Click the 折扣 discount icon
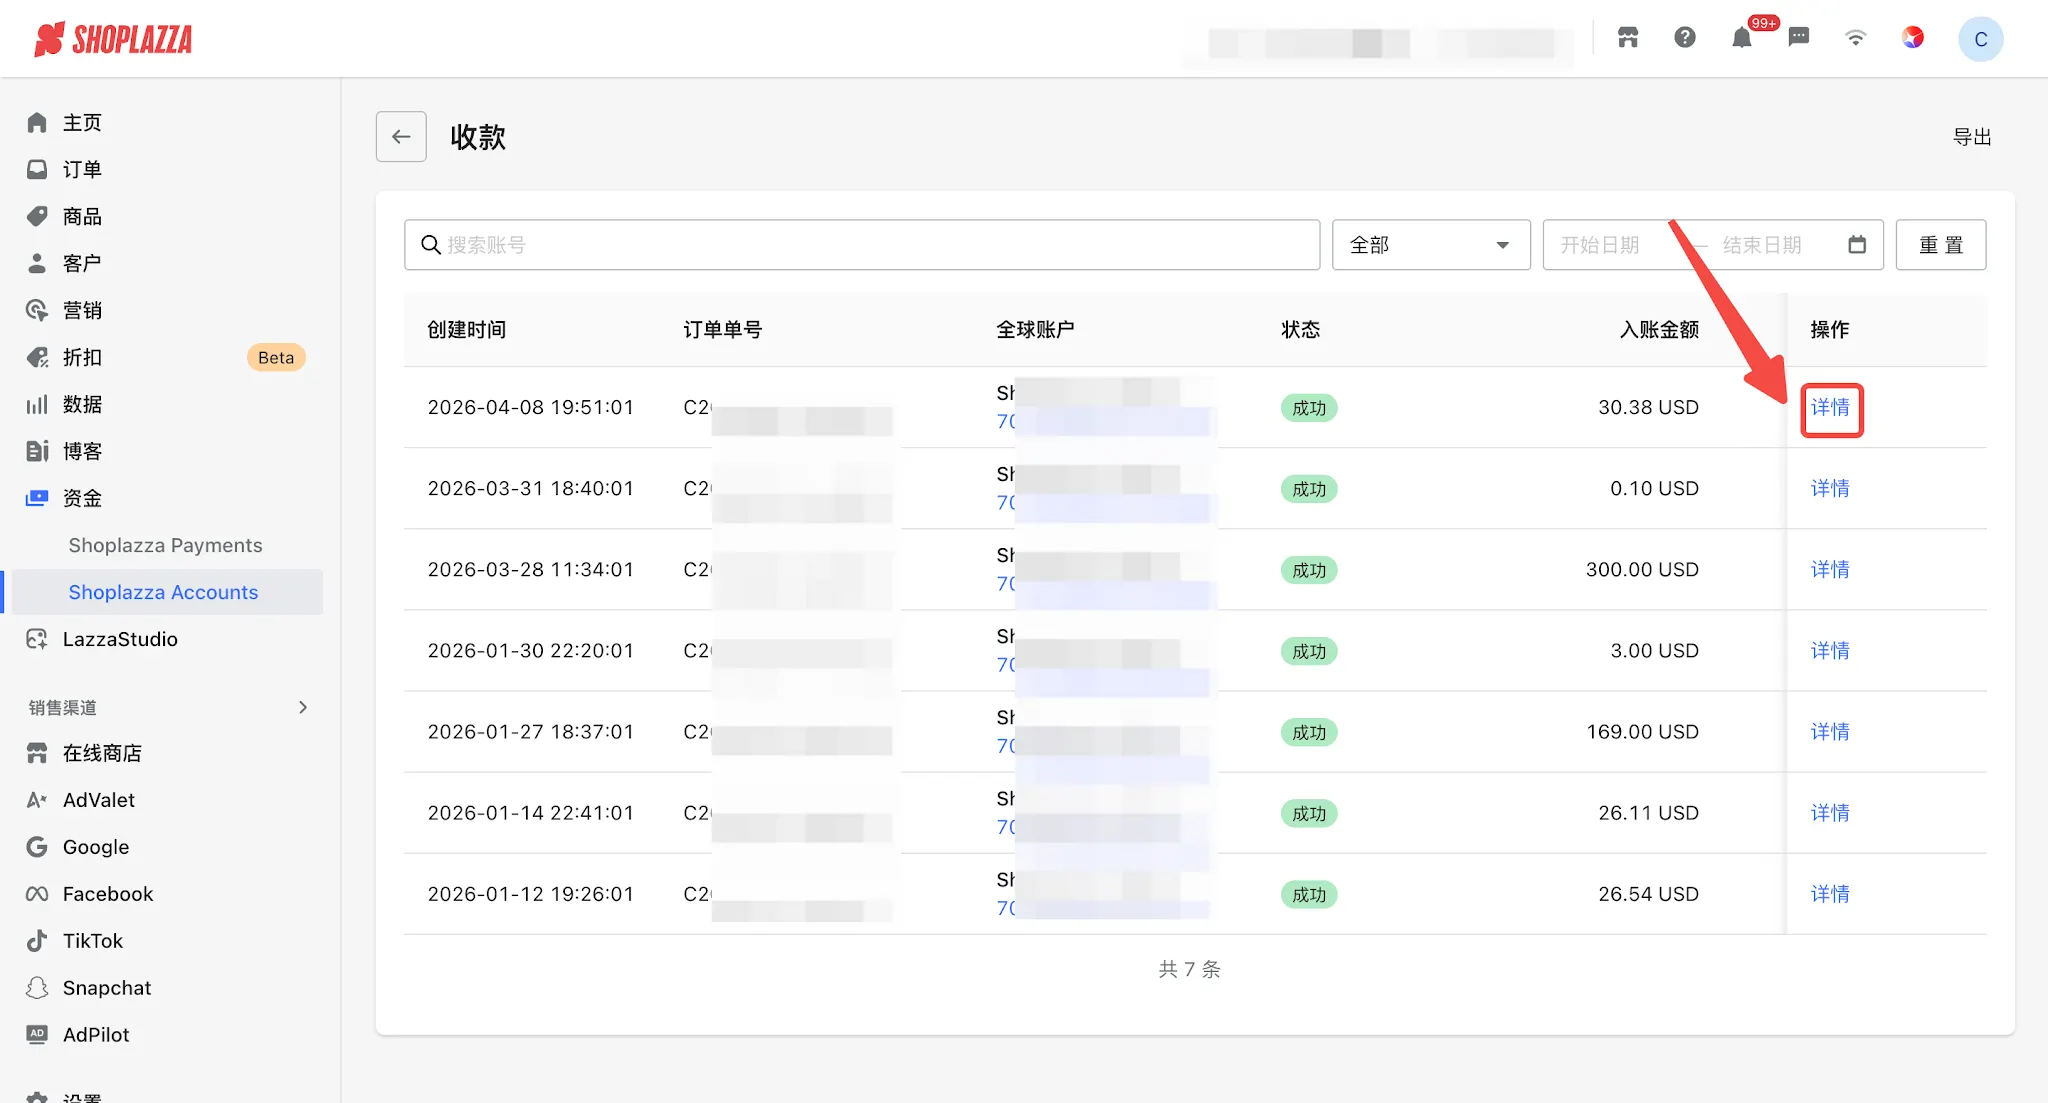The image size is (2048, 1103). coord(37,358)
